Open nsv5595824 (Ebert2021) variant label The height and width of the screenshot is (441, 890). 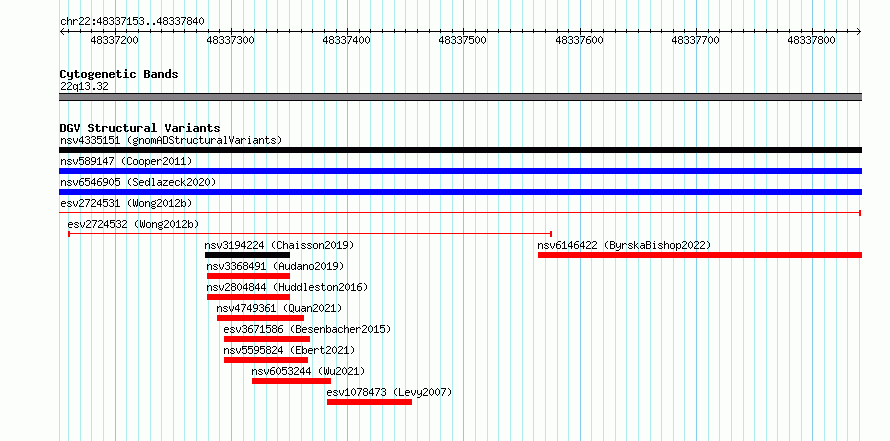coord(289,350)
